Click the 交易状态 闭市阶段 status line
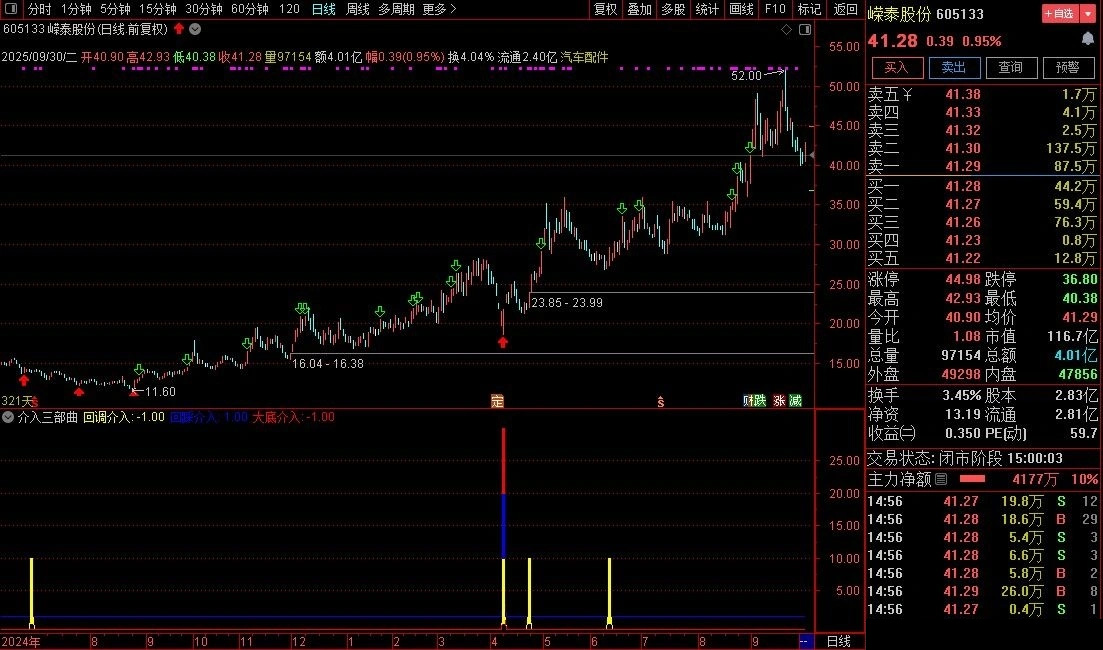Viewport: 1103px width, 650px height. [x=965, y=459]
